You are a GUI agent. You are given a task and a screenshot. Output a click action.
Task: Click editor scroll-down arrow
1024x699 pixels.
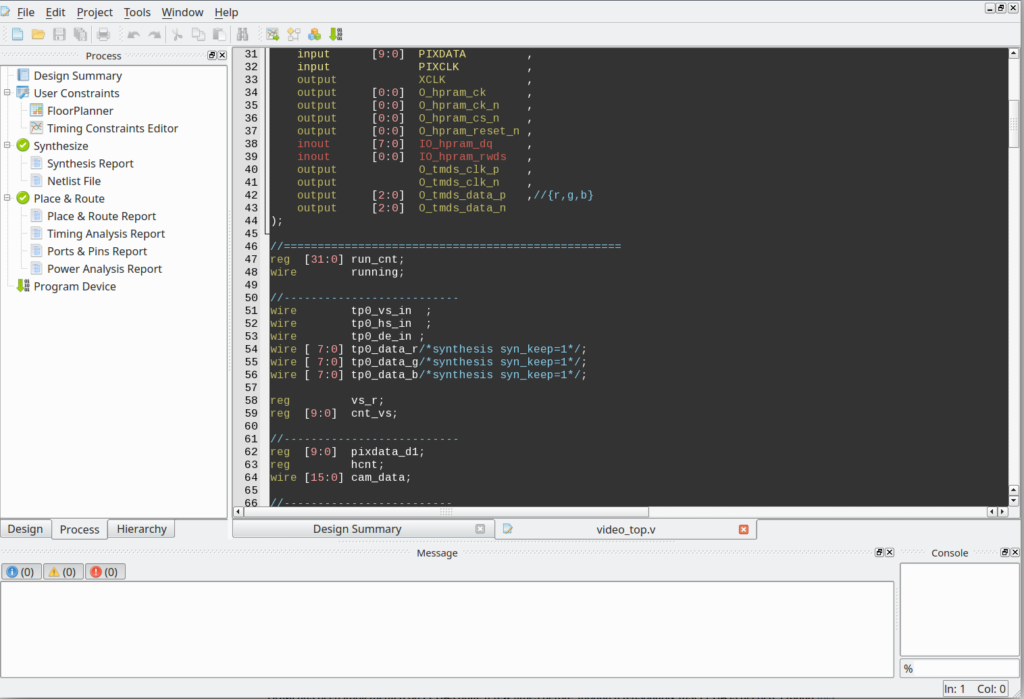pos(1014,501)
